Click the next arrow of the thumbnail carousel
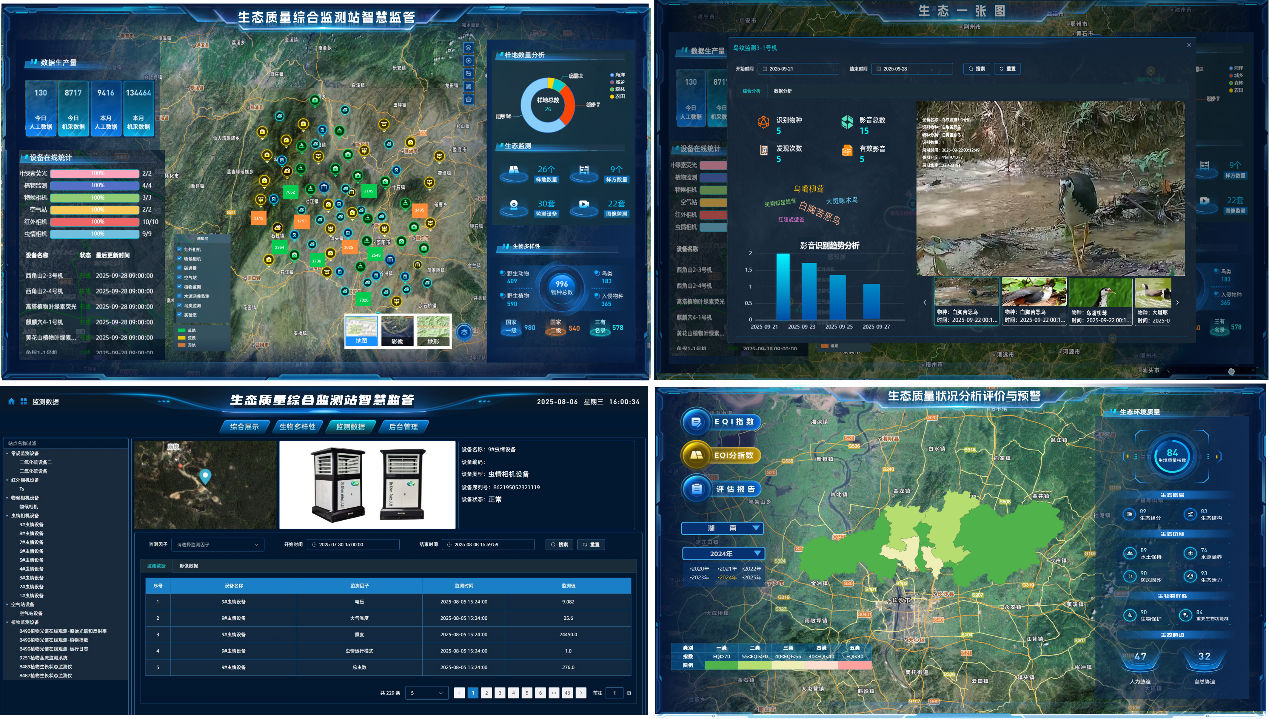Screen dimensions: 1269x719 1177,302
